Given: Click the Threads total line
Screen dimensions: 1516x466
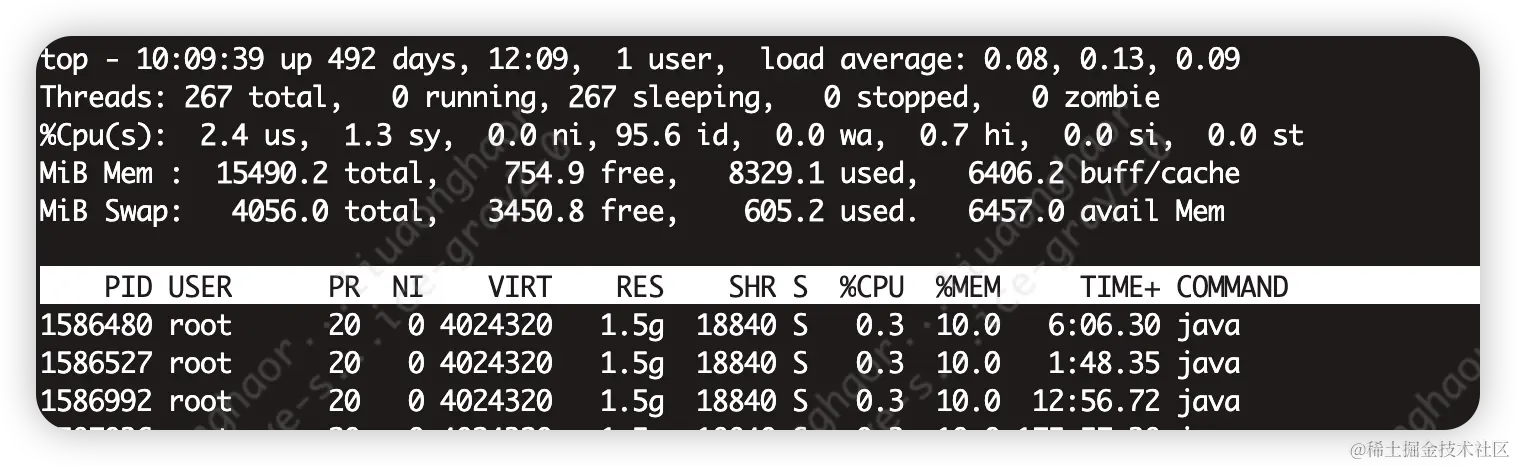Looking at the screenshot, I should [x=600, y=97].
